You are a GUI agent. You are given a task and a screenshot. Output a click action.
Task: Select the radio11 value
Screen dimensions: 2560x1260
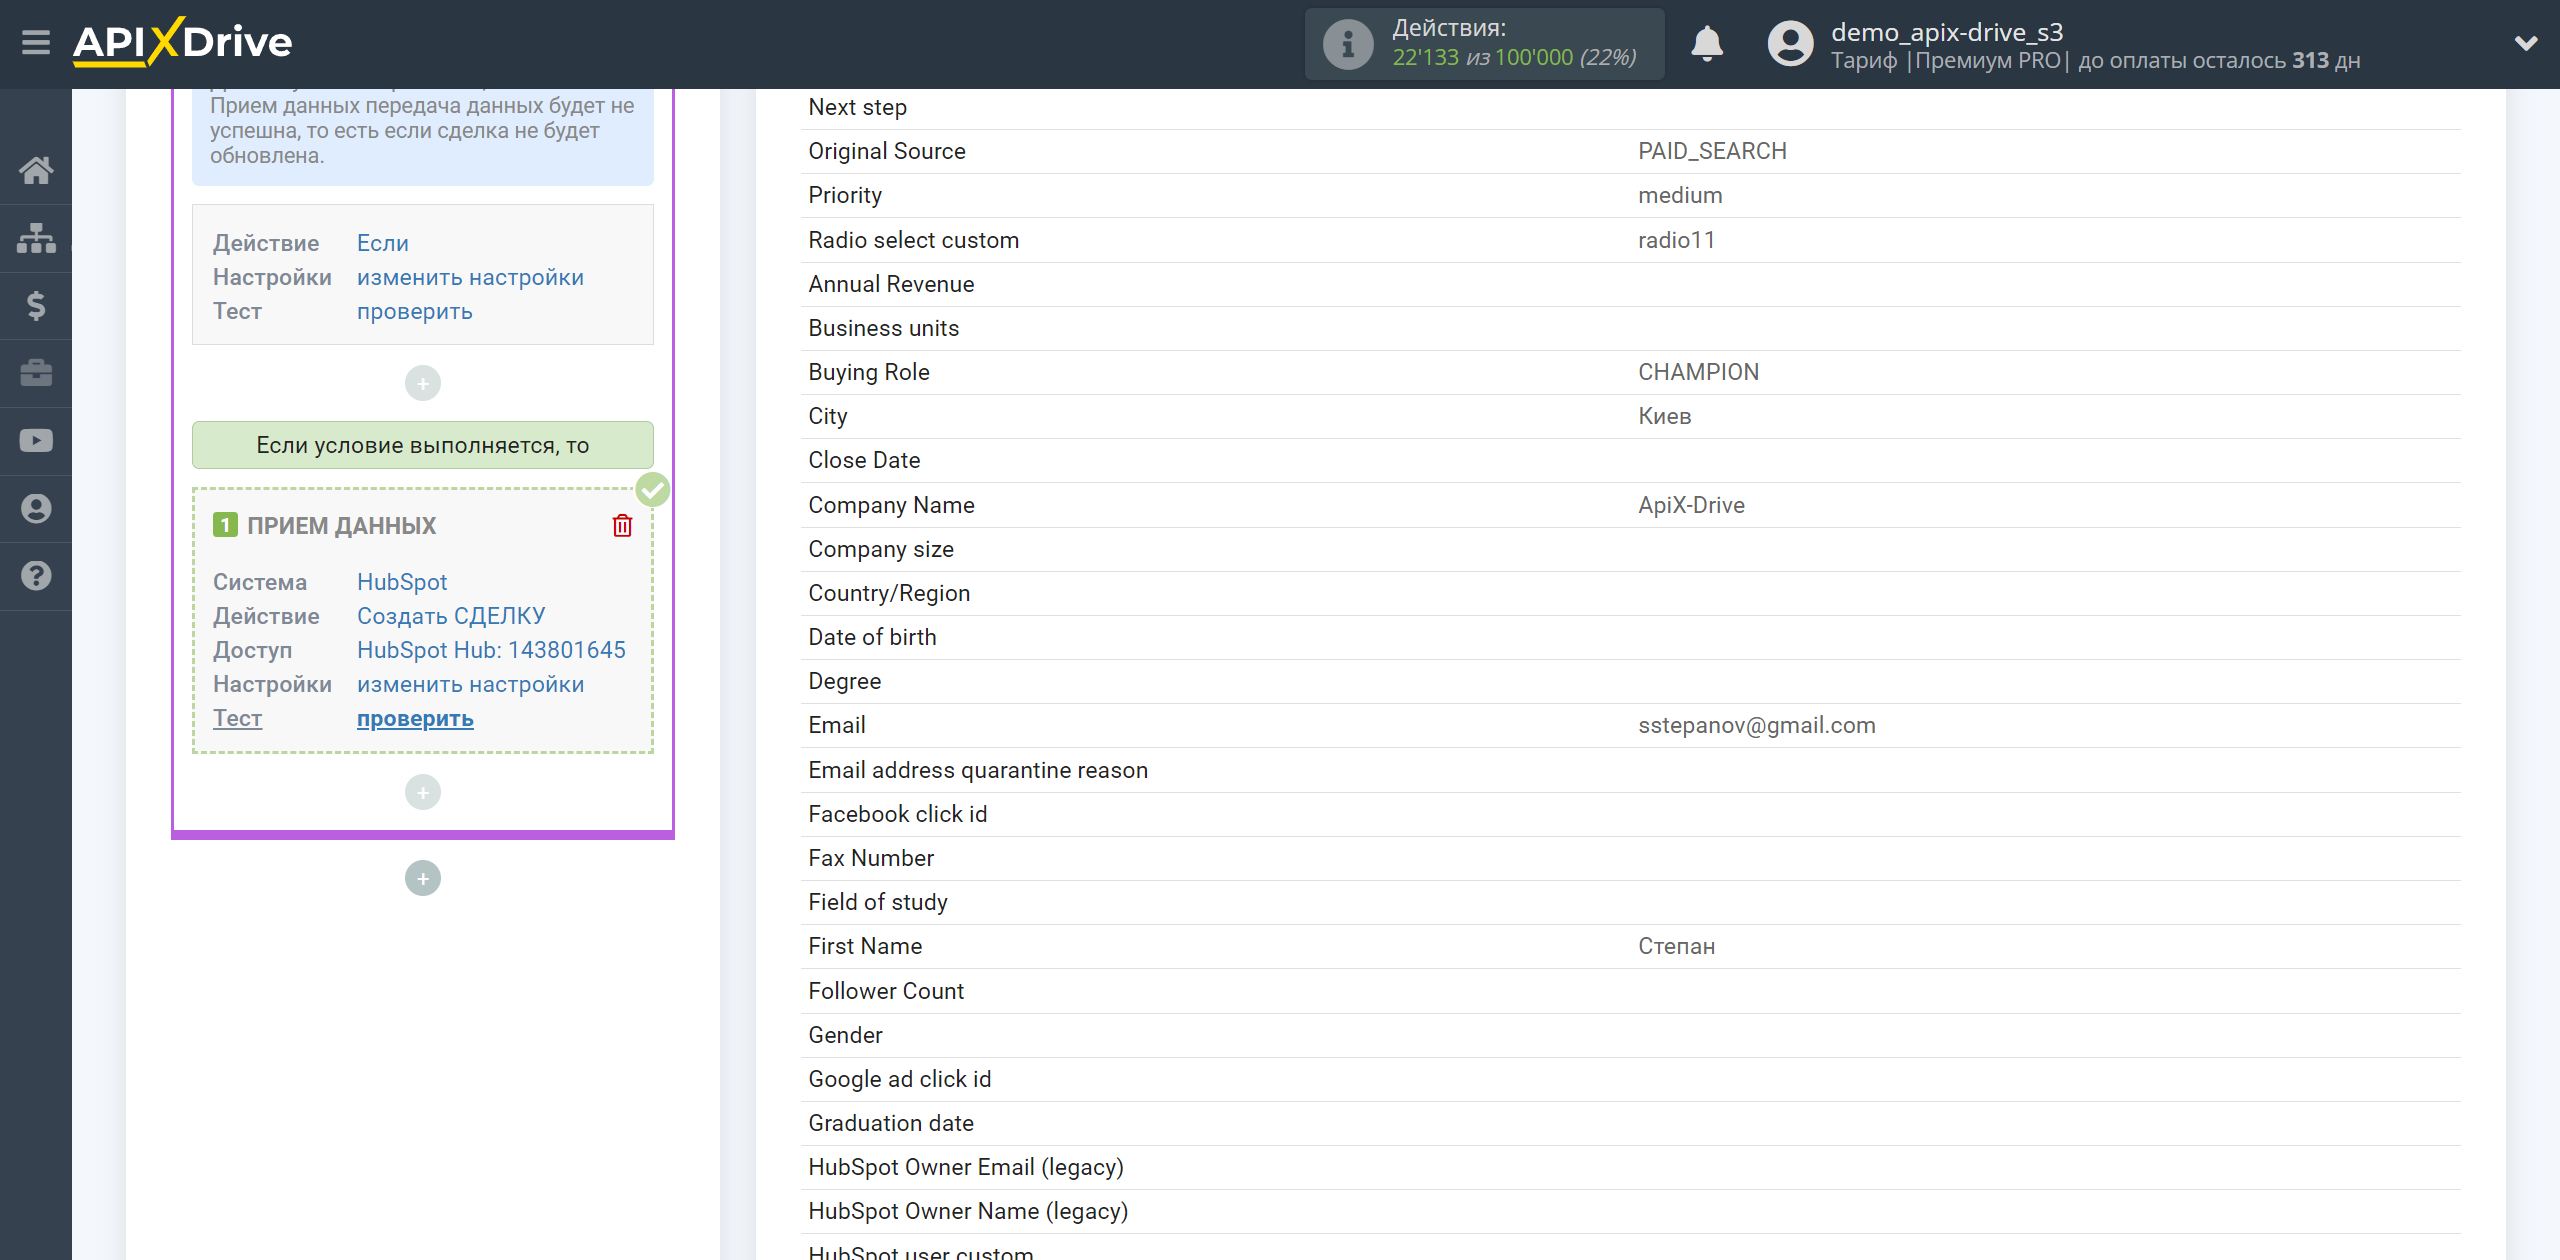pyautogui.click(x=1676, y=240)
